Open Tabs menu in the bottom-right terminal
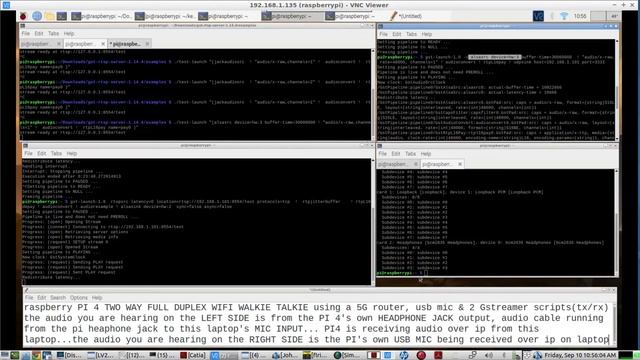This screenshot has height=360, width=640. [411, 154]
